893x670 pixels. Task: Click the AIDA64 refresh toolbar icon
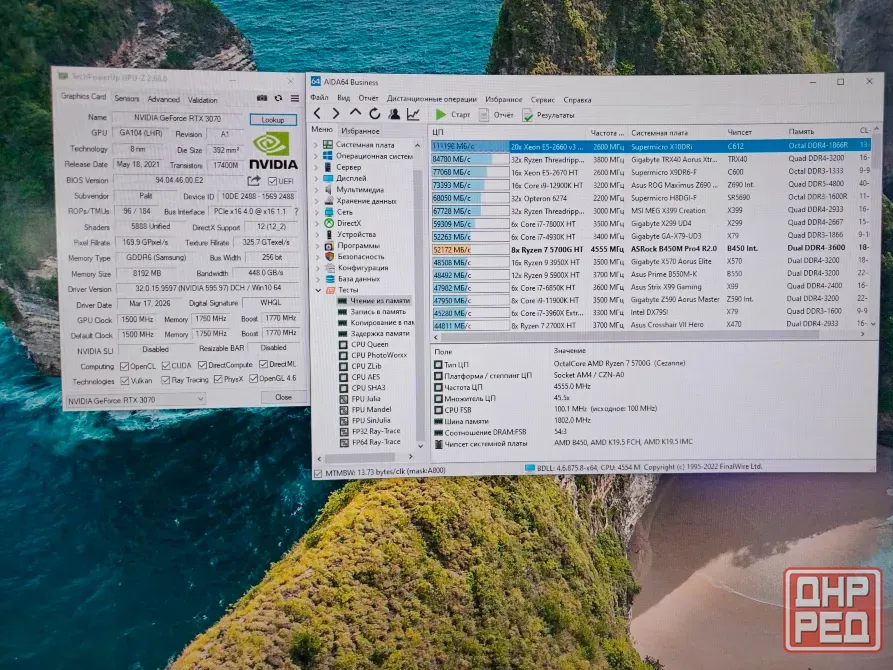[374, 114]
